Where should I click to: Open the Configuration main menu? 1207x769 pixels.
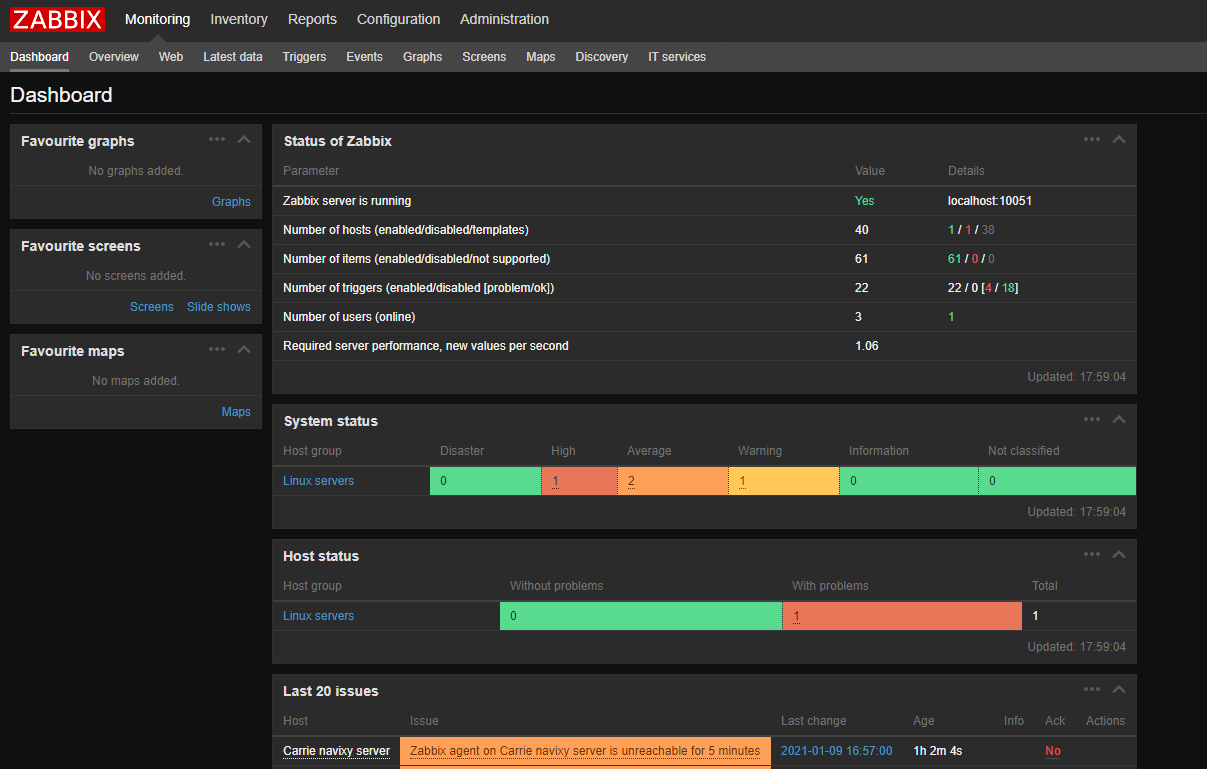[x=398, y=19]
